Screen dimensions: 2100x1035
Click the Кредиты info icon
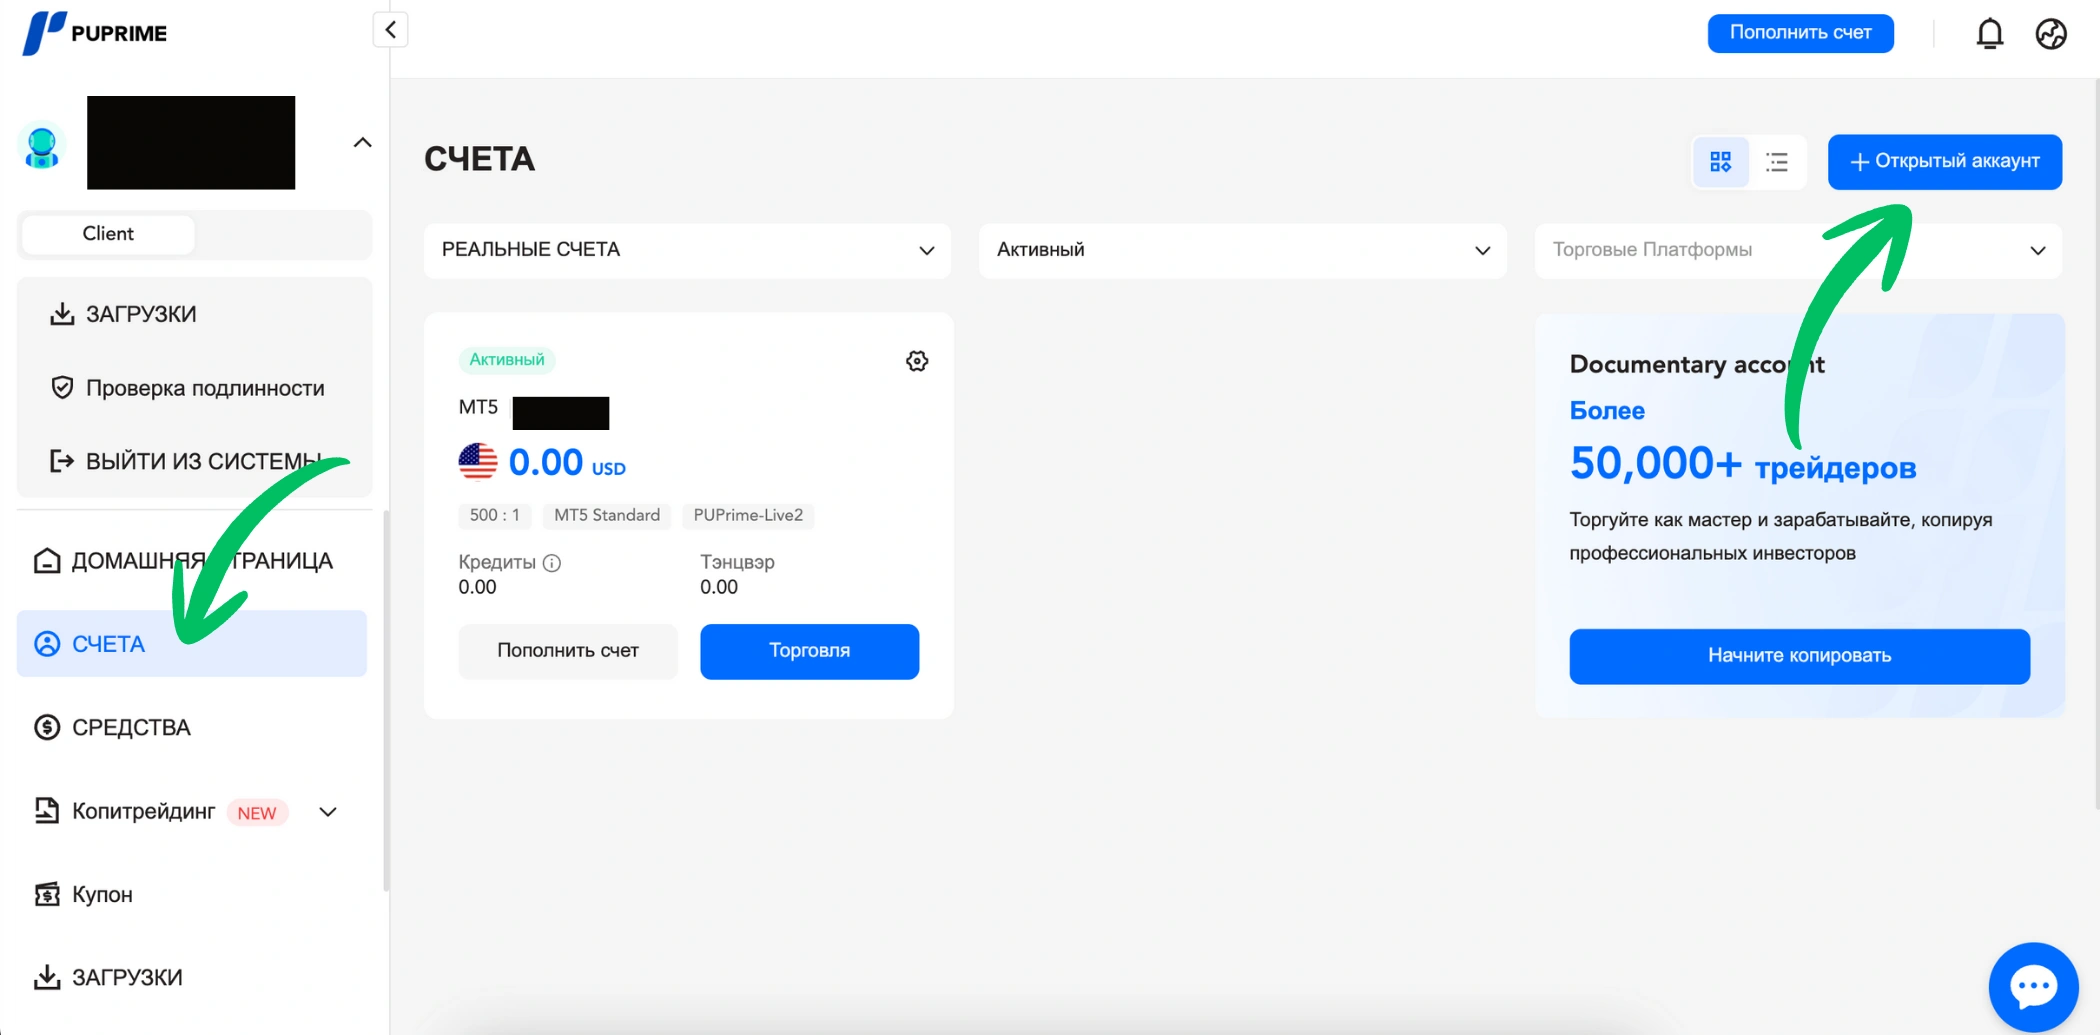[552, 563]
